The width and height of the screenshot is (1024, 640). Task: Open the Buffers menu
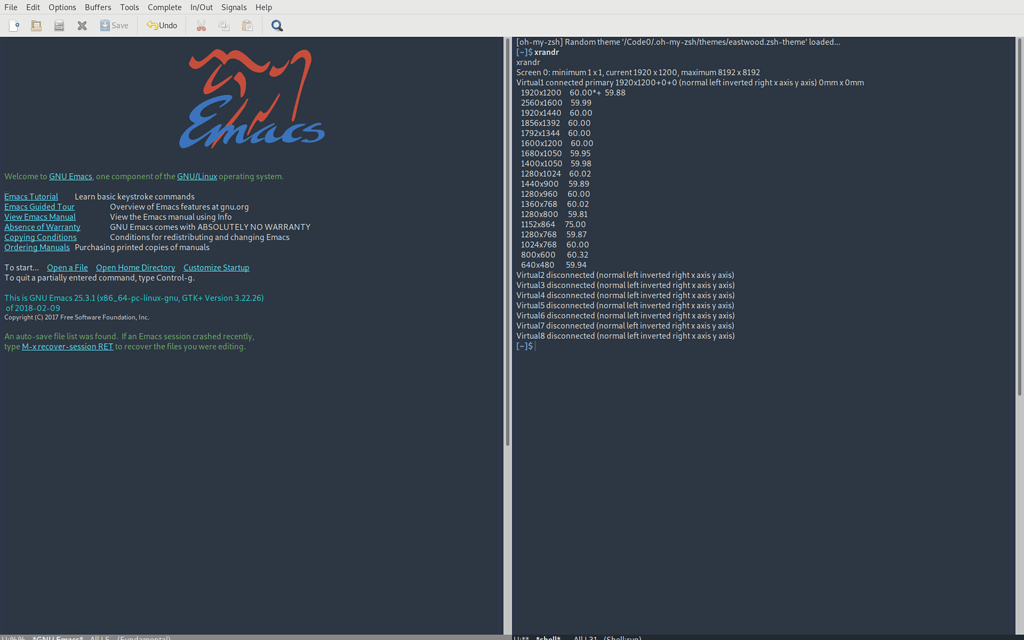click(x=97, y=7)
